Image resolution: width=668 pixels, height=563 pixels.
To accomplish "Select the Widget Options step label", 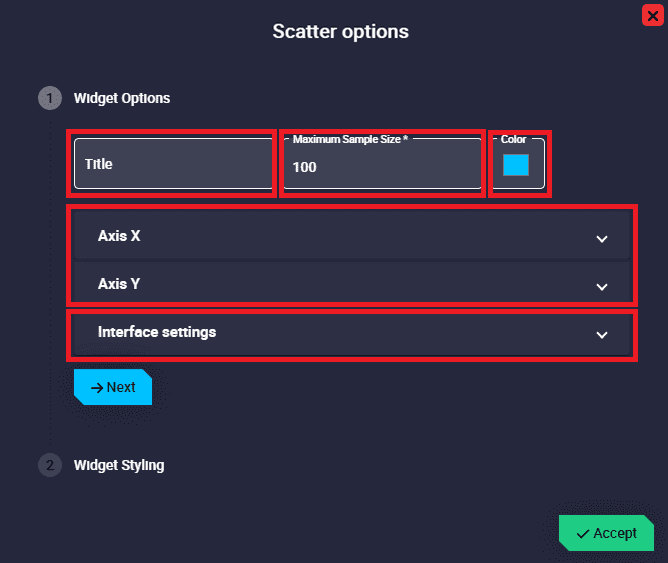I will point(122,98).
